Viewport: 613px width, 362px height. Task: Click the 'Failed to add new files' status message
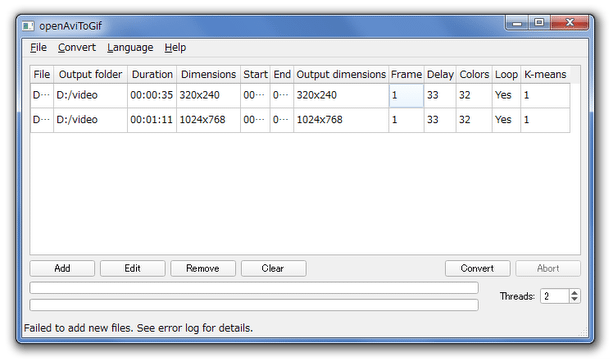pyautogui.click(x=138, y=328)
